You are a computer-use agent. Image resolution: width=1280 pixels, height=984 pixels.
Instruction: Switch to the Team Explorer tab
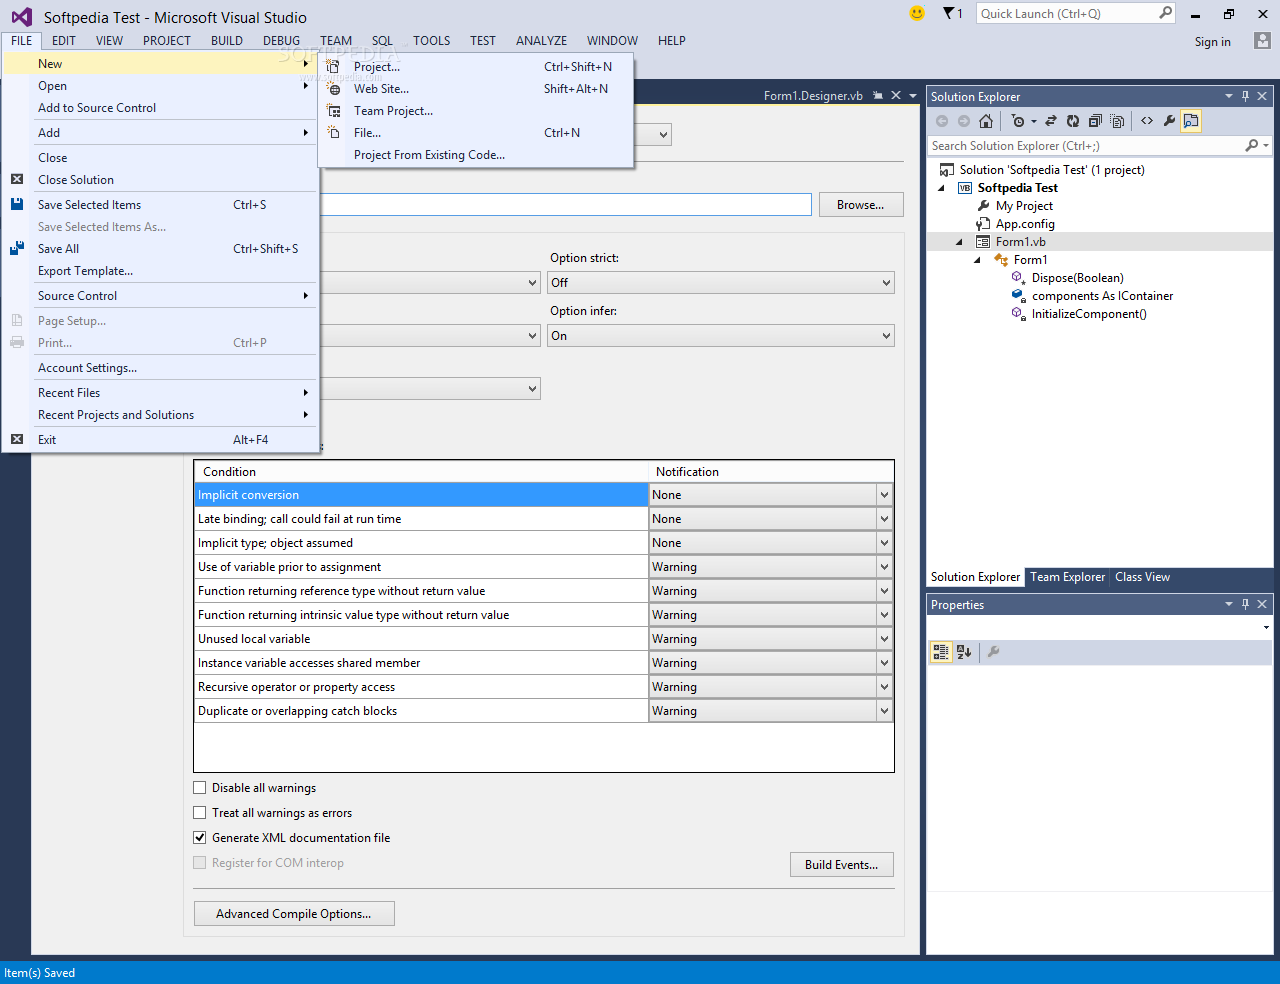[1067, 577]
